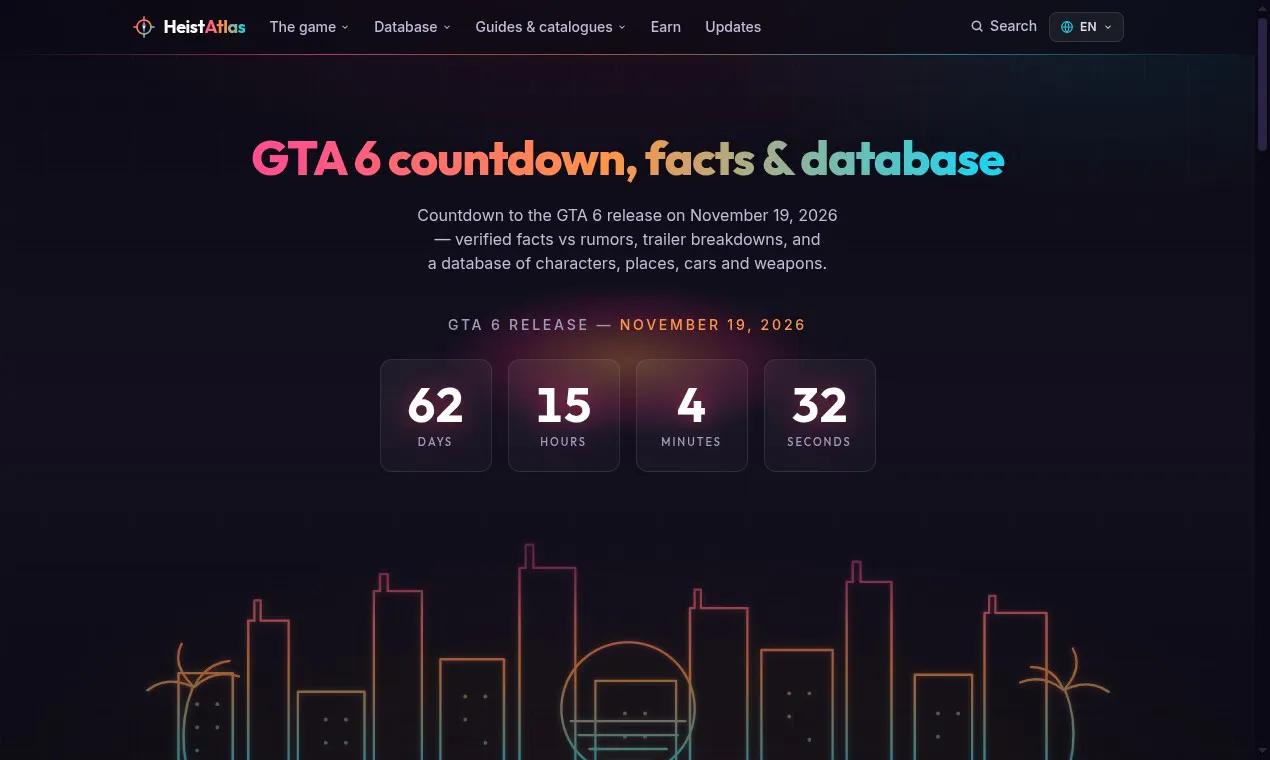Open Guides & catalogues dropdown

pyautogui.click(x=551, y=27)
